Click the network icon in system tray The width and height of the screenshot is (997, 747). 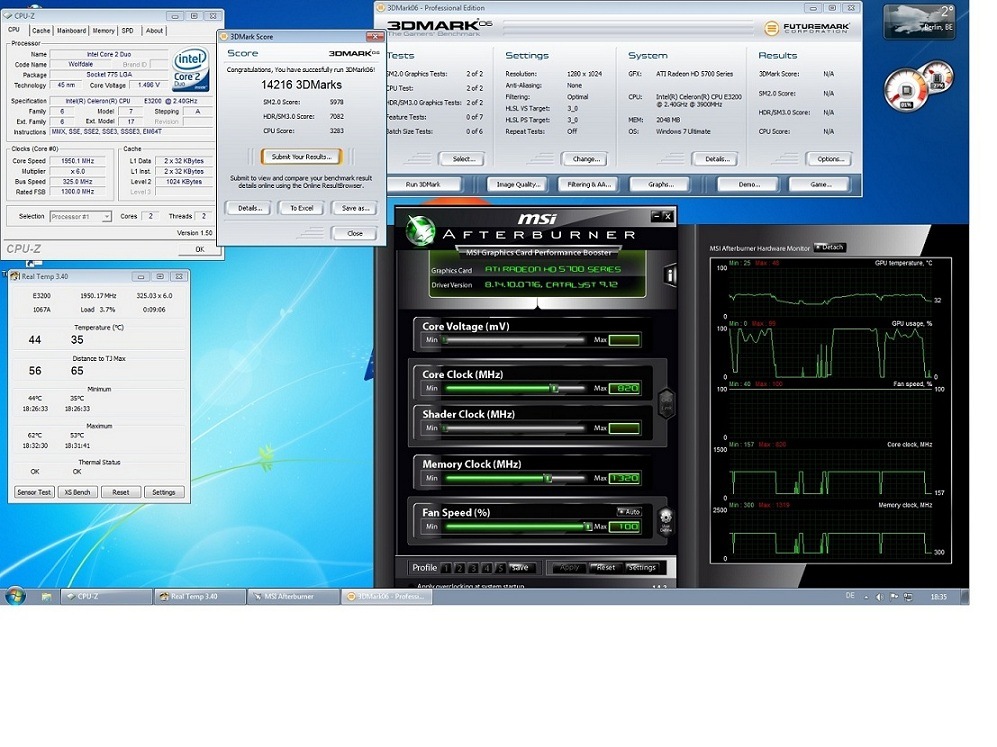pyautogui.click(x=908, y=597)
